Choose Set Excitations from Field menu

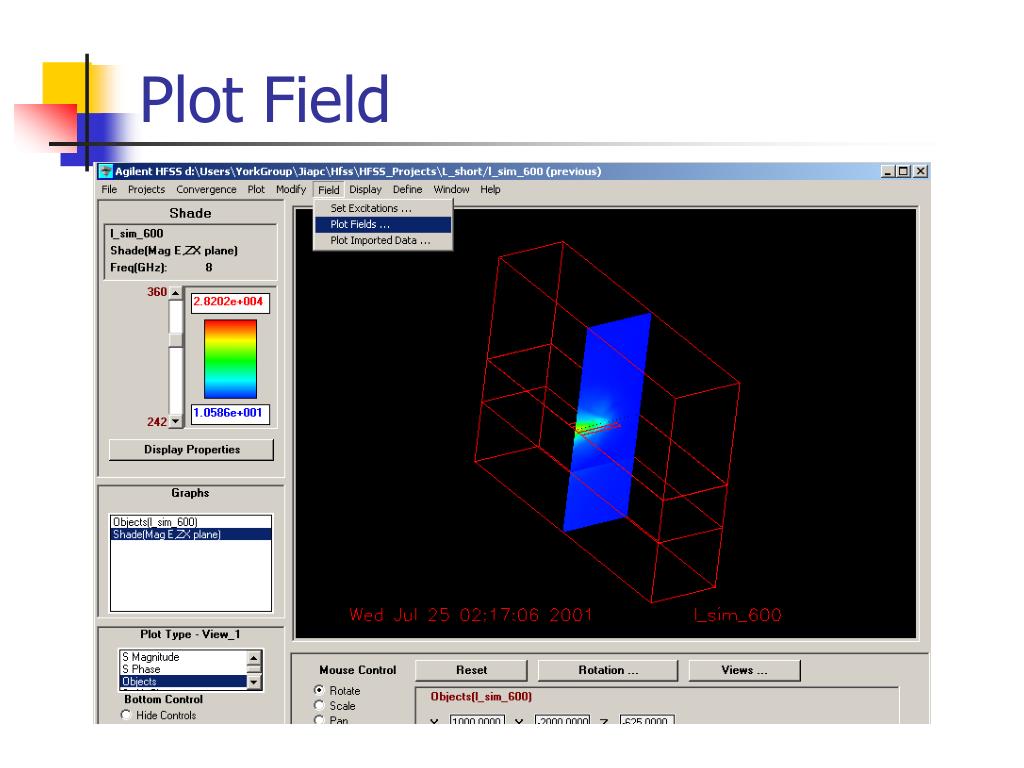383,208
